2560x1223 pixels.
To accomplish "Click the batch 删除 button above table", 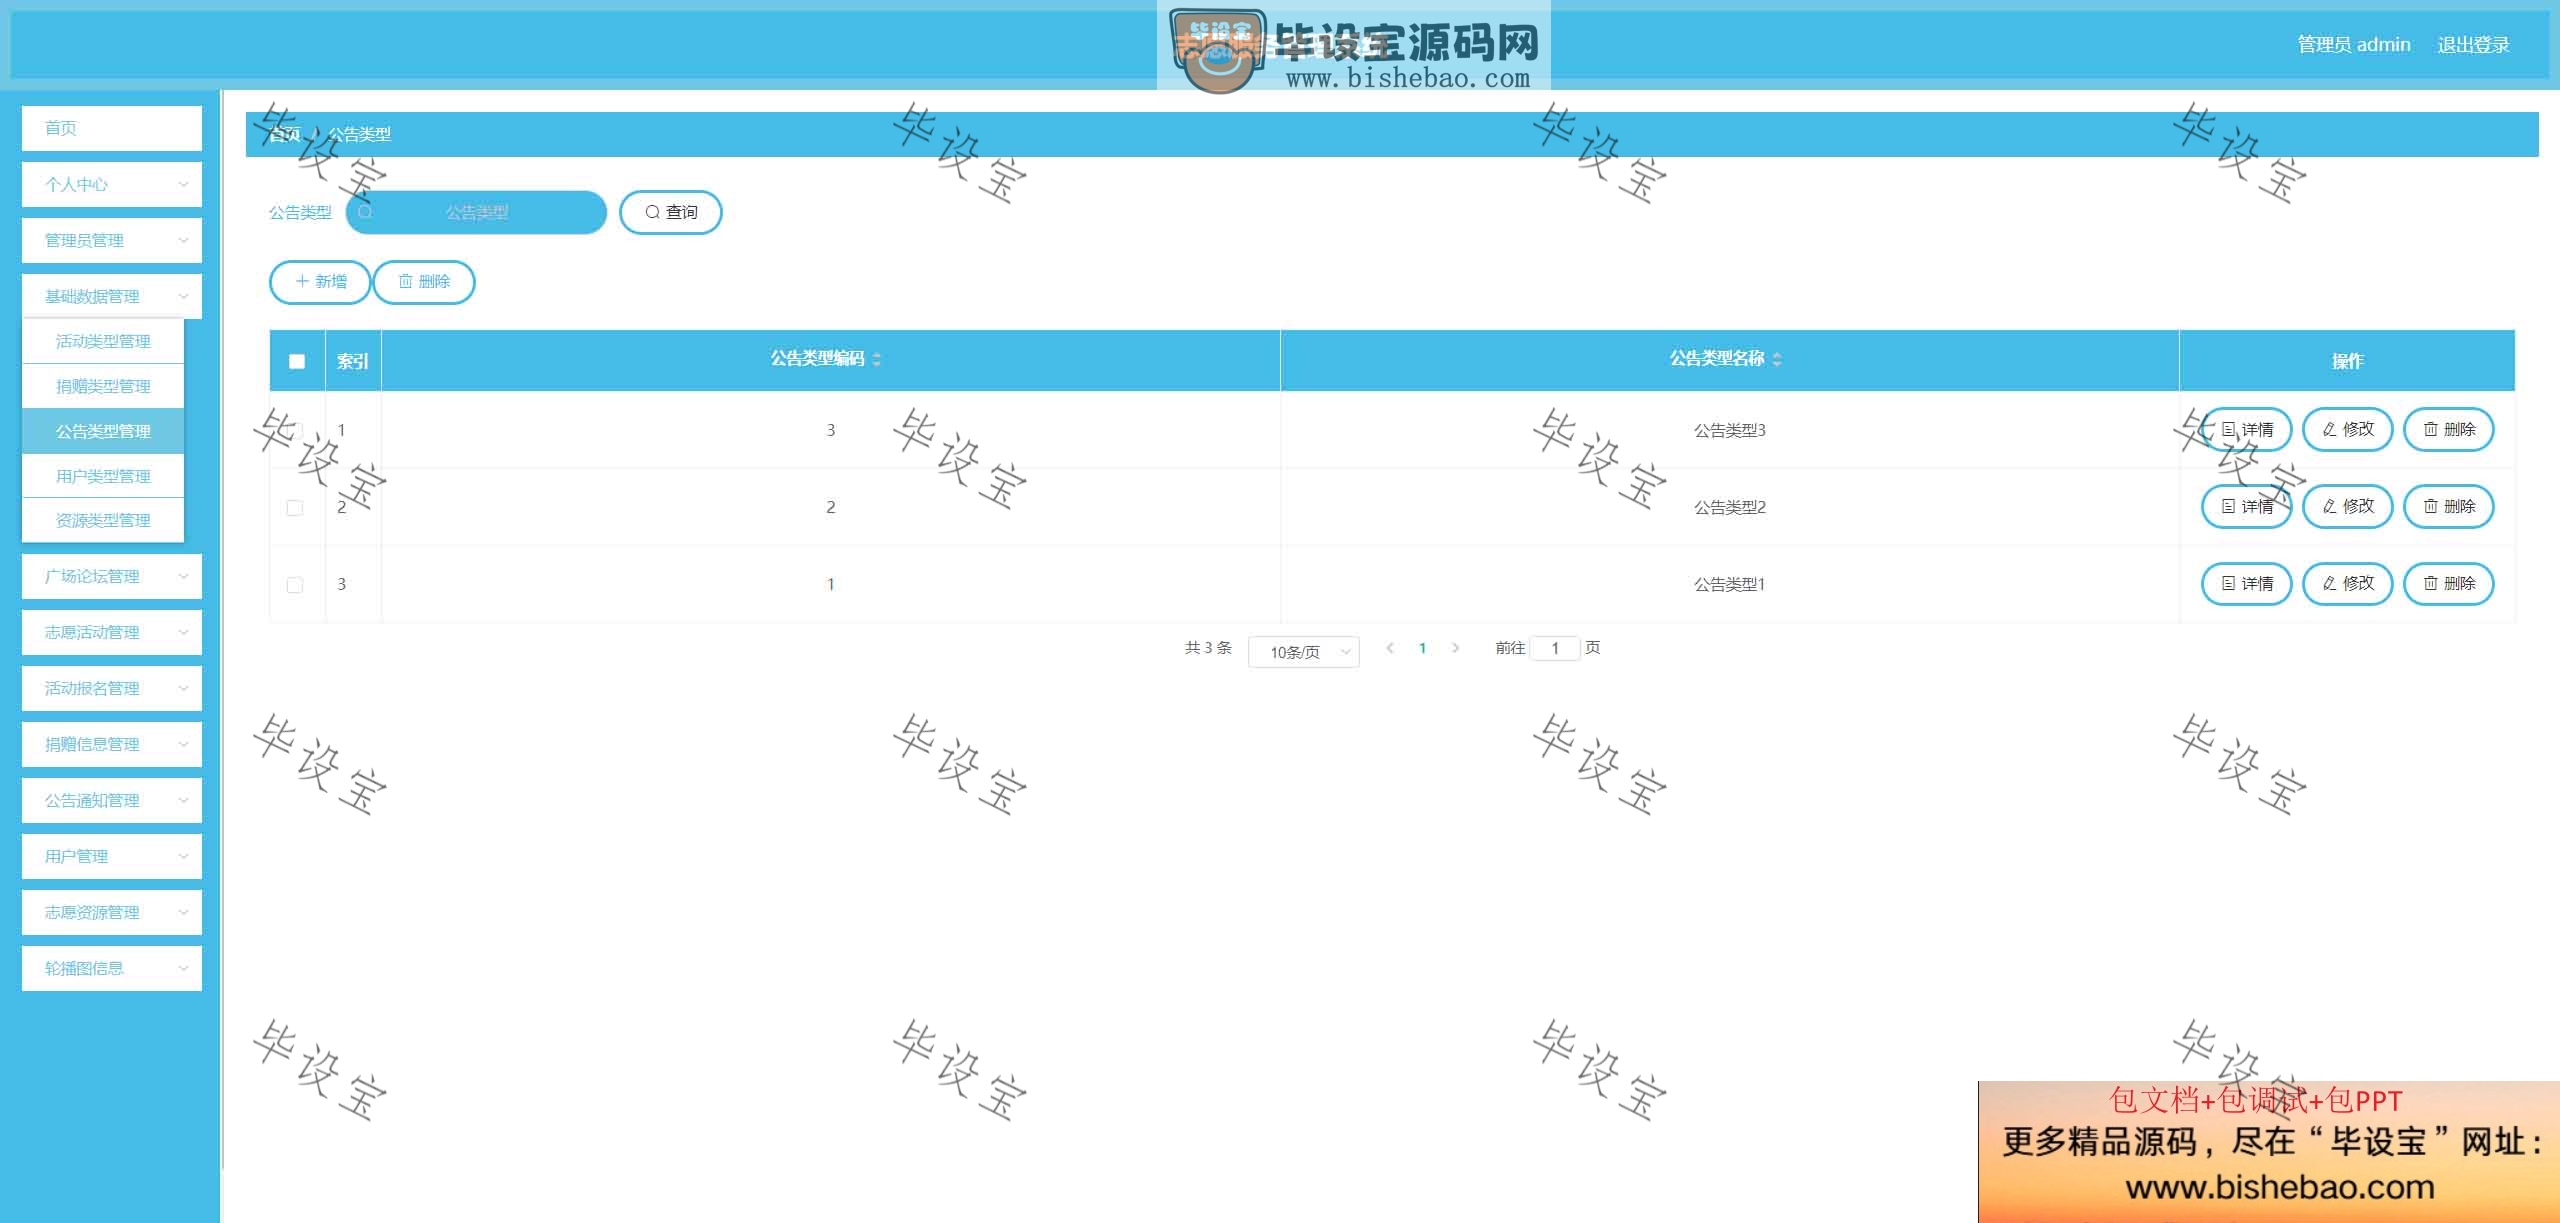I will pos(424,282).
